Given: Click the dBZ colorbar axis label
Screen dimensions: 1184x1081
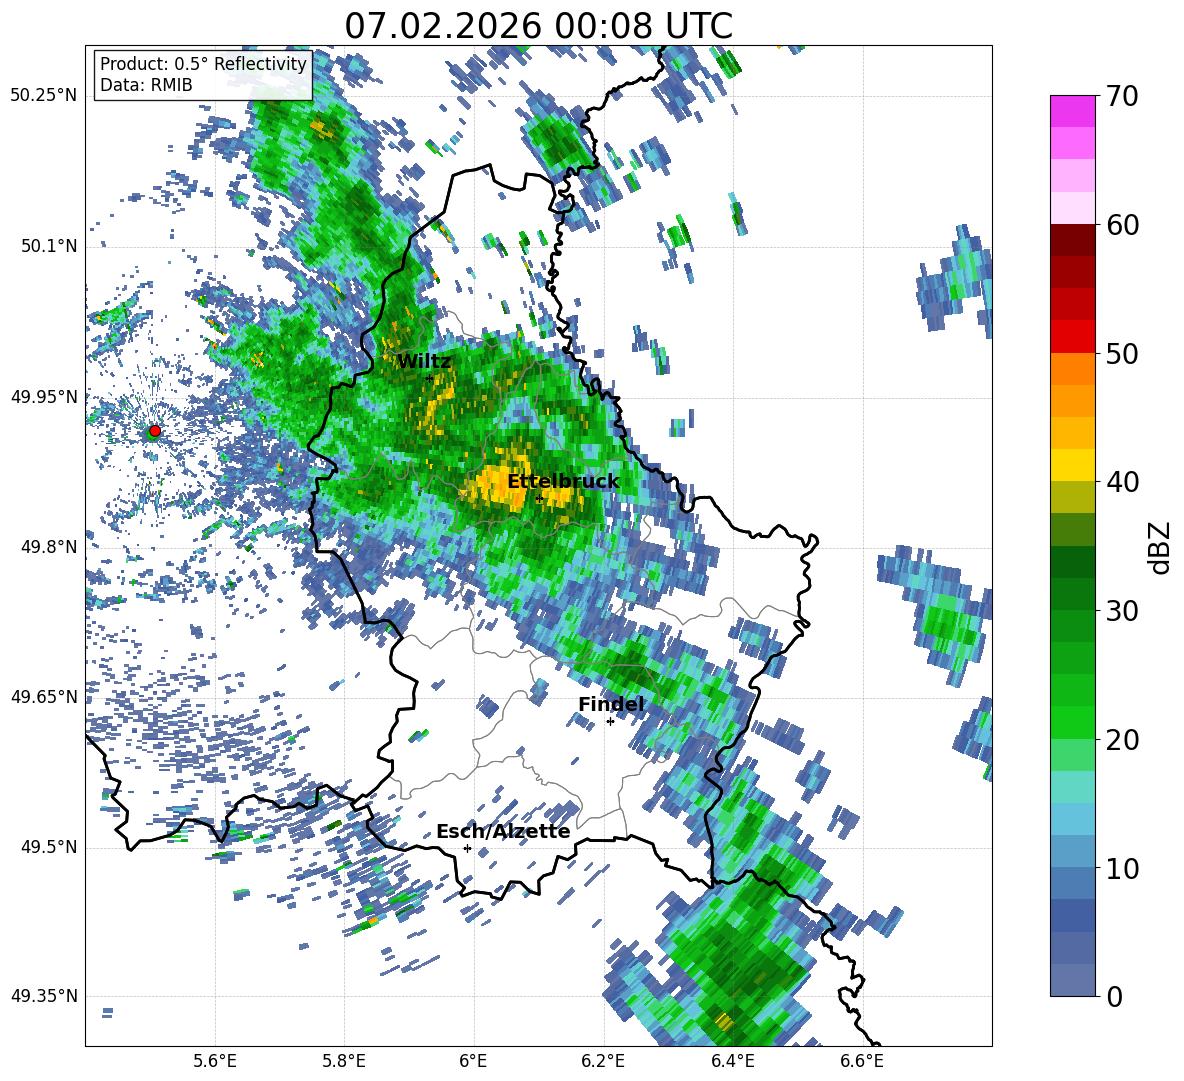Looking at the screenshot, I should tap(1161, 547).
